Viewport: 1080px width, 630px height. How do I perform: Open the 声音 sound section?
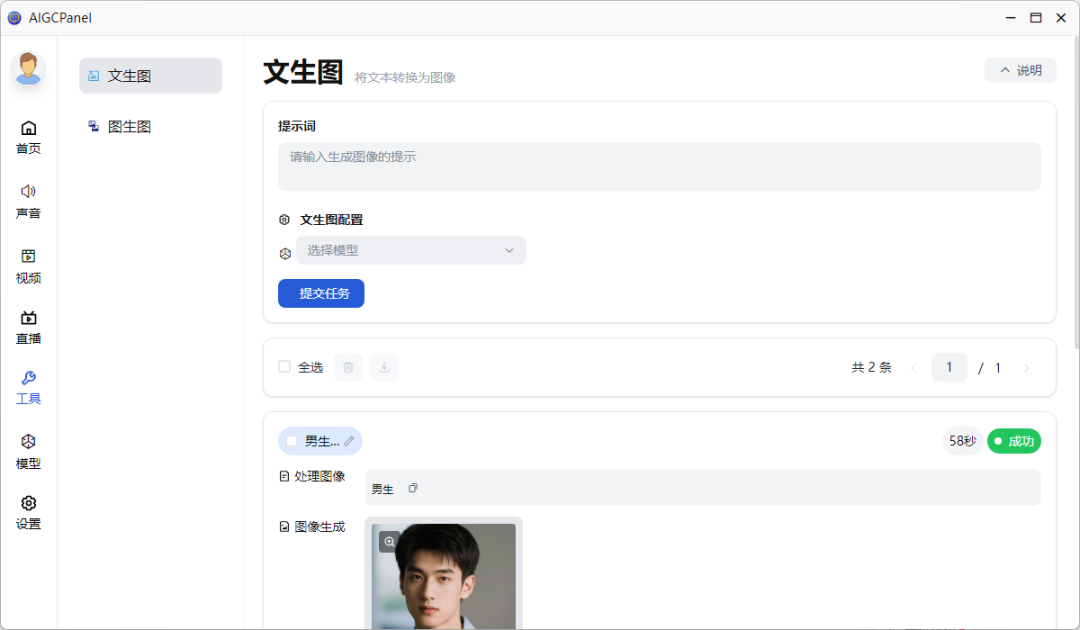pos(28,200)
